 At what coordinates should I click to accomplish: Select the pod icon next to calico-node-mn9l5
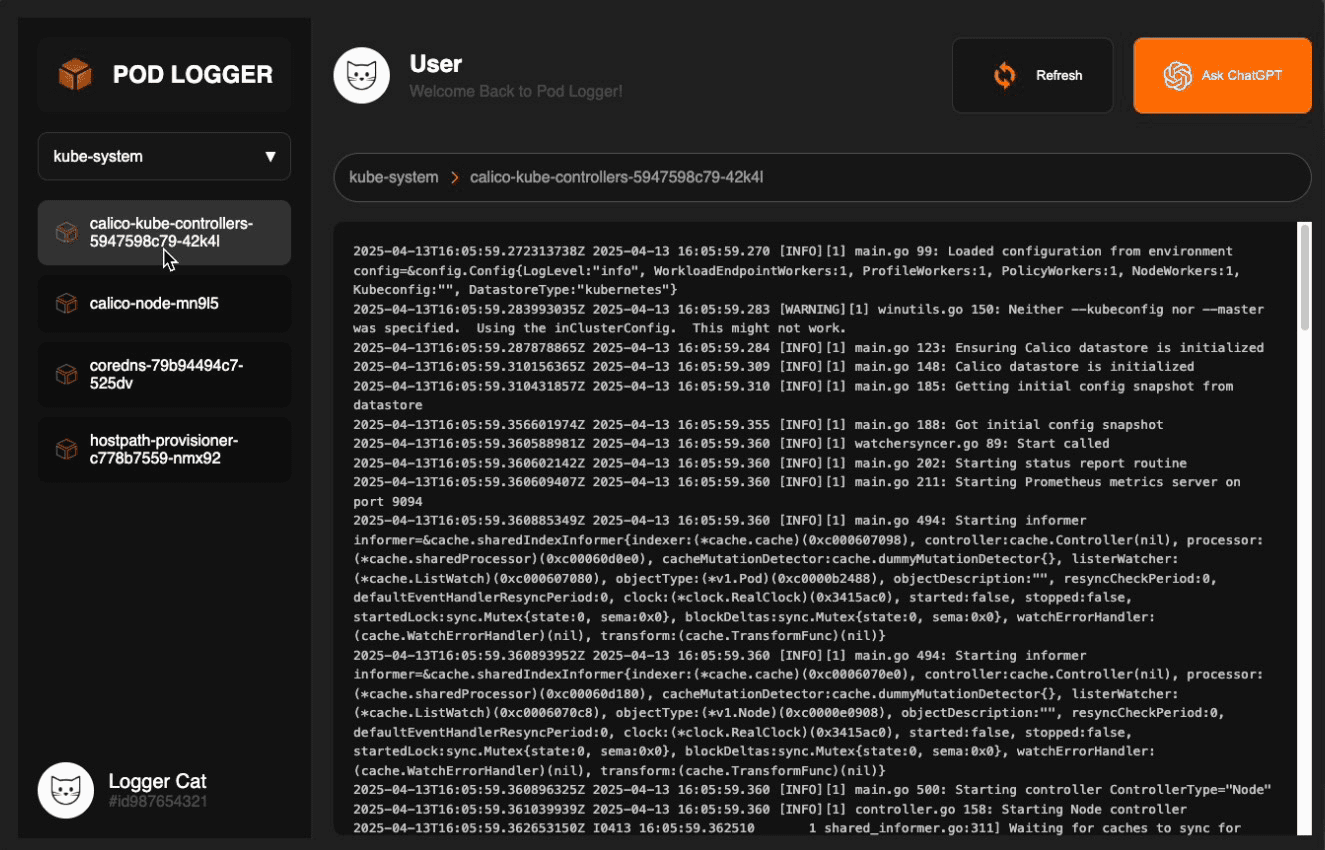pos(66,303)
